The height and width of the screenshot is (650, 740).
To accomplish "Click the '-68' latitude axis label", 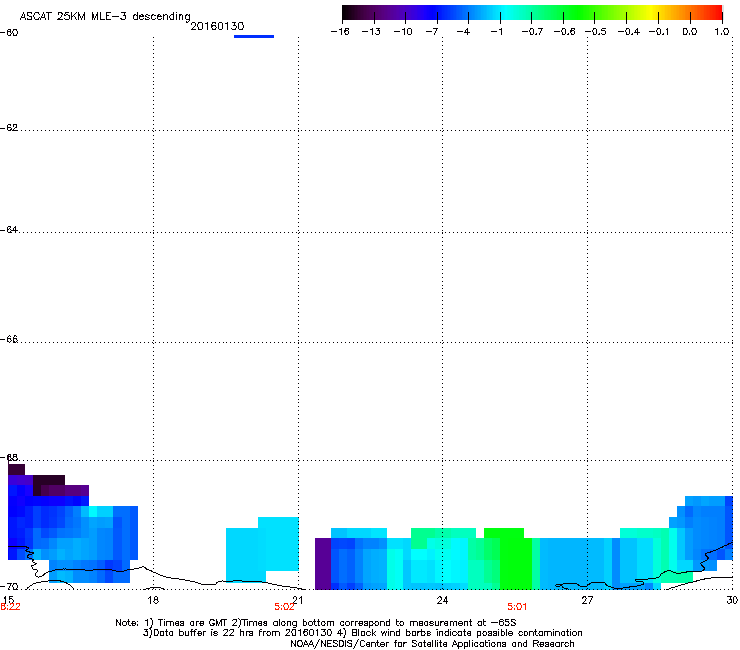I will tap(9, 457).
